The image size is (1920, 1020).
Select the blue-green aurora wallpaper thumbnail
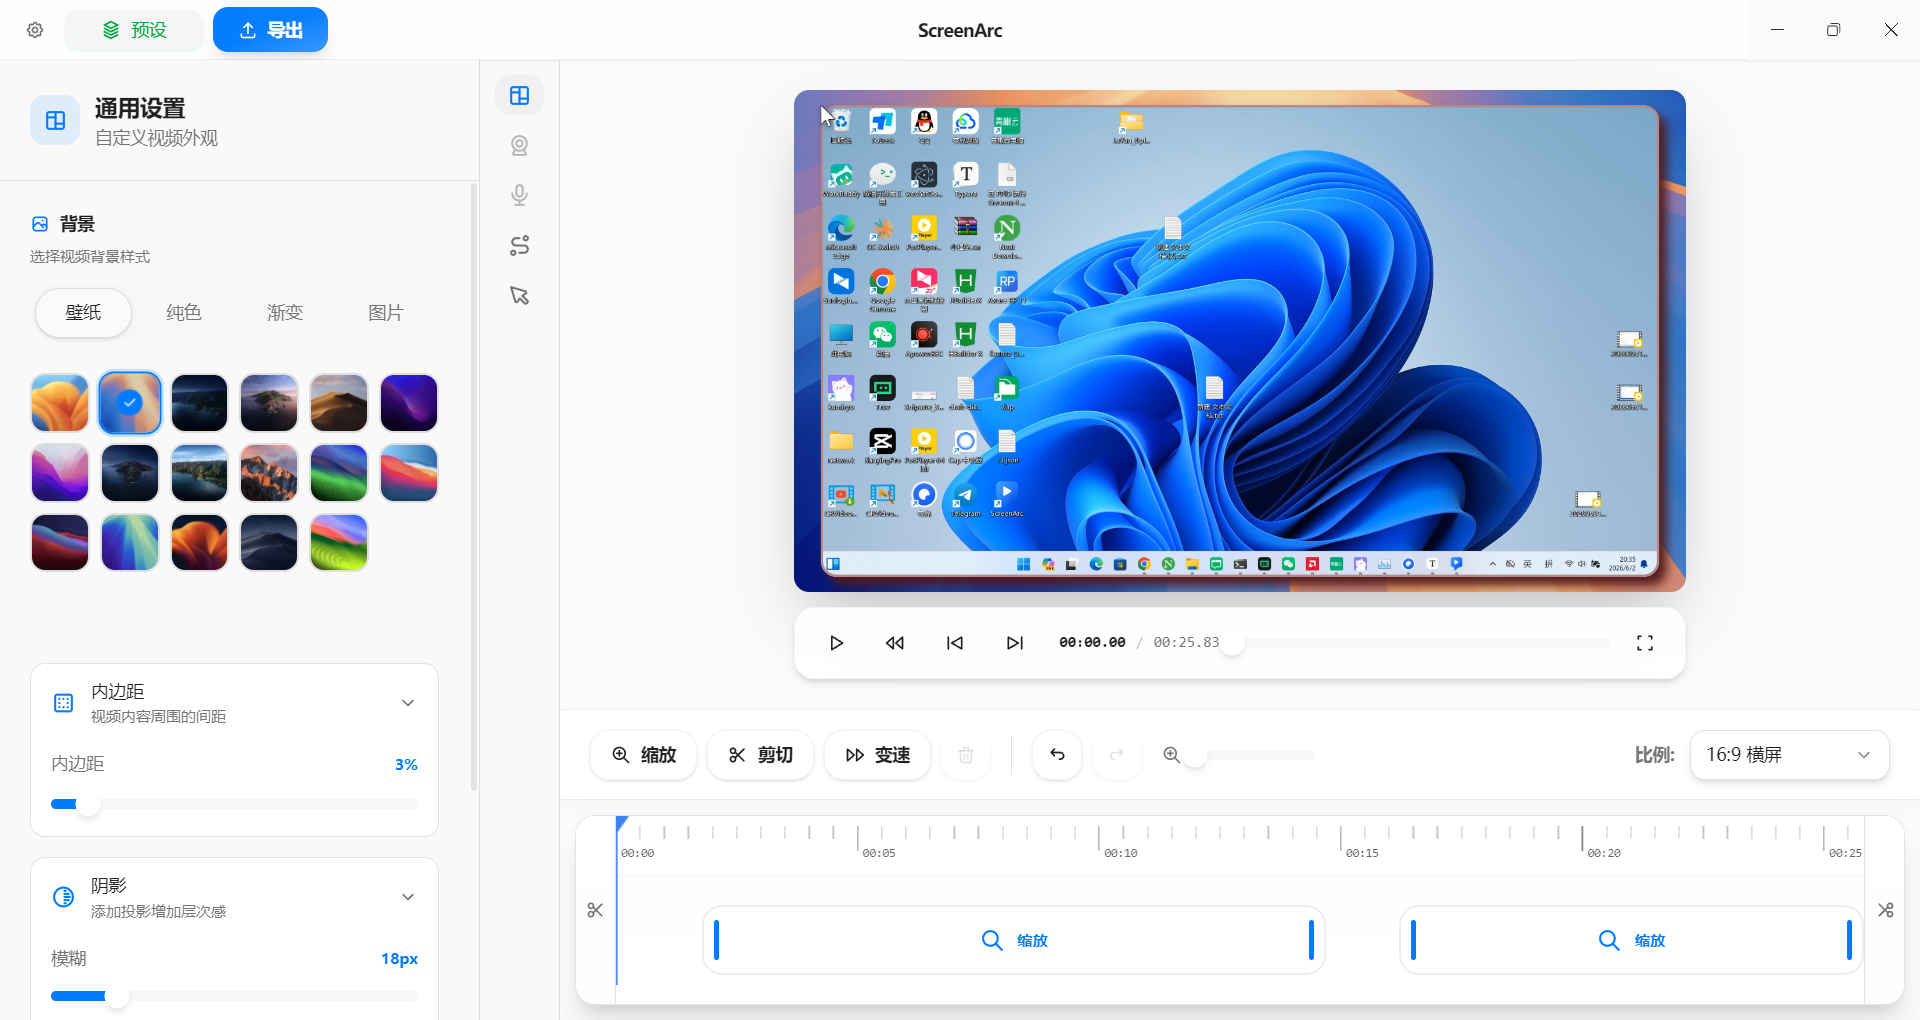click(130, 543)
